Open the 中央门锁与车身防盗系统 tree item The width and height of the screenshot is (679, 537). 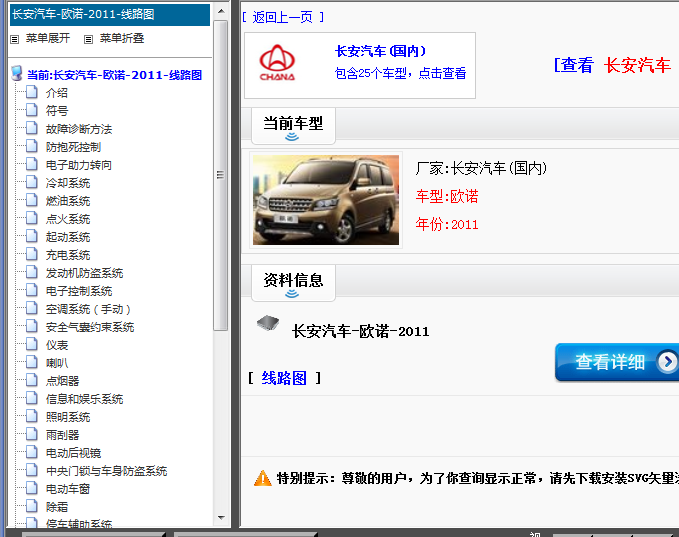(x=107, y=471)
